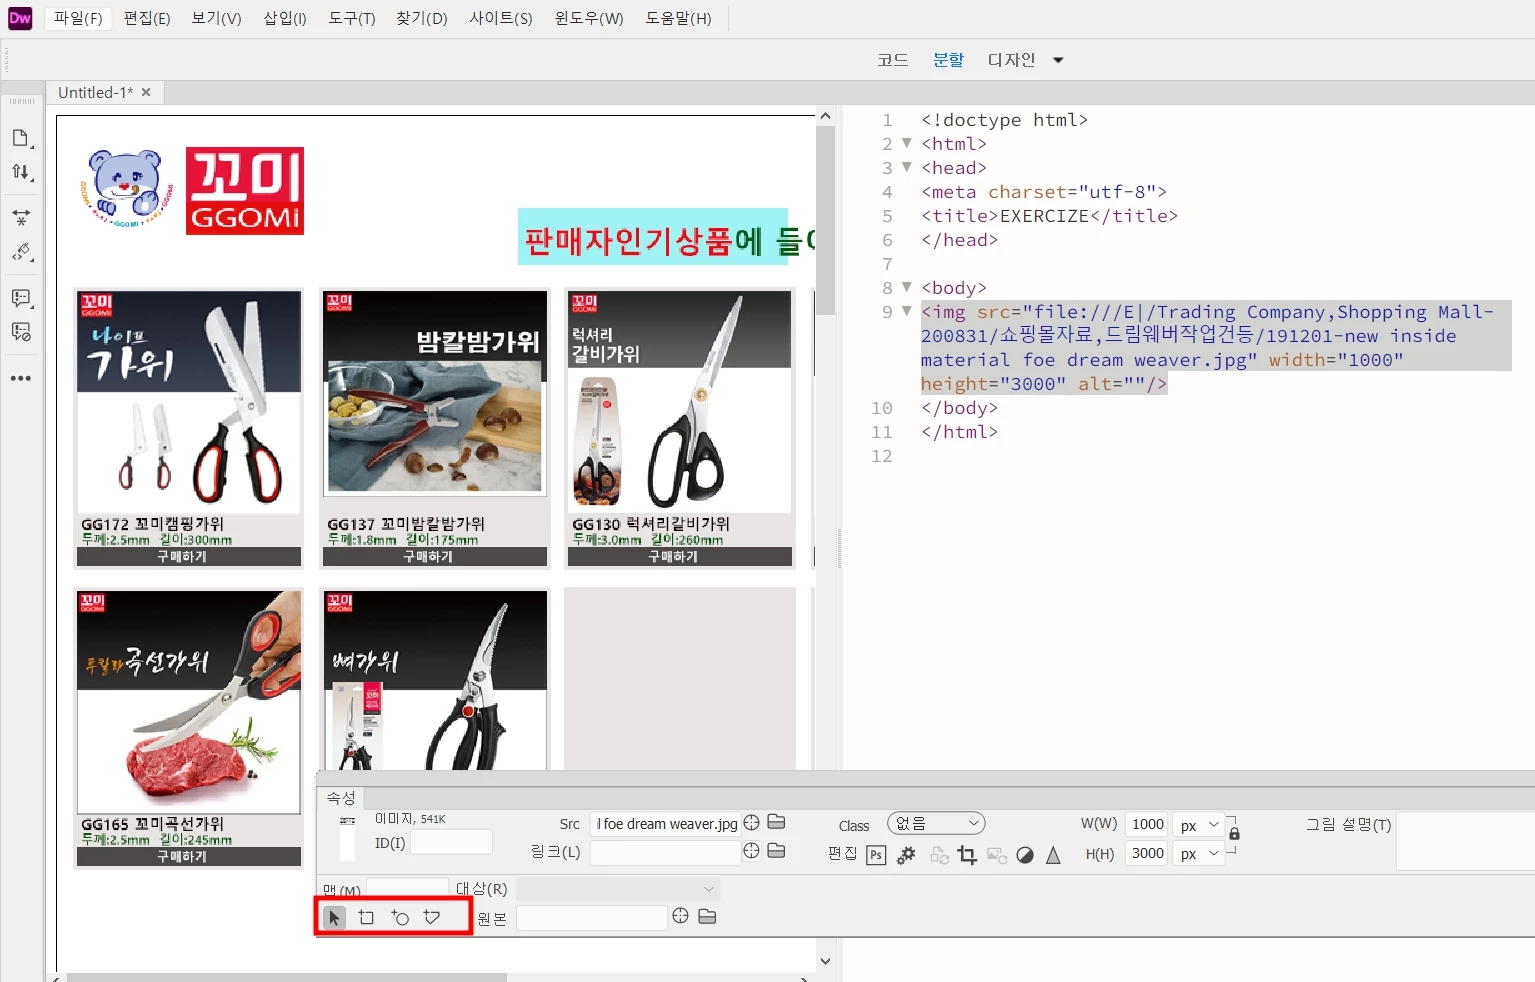
Task: Click the sharpen triangle icon
Action: pos(1053,855)
